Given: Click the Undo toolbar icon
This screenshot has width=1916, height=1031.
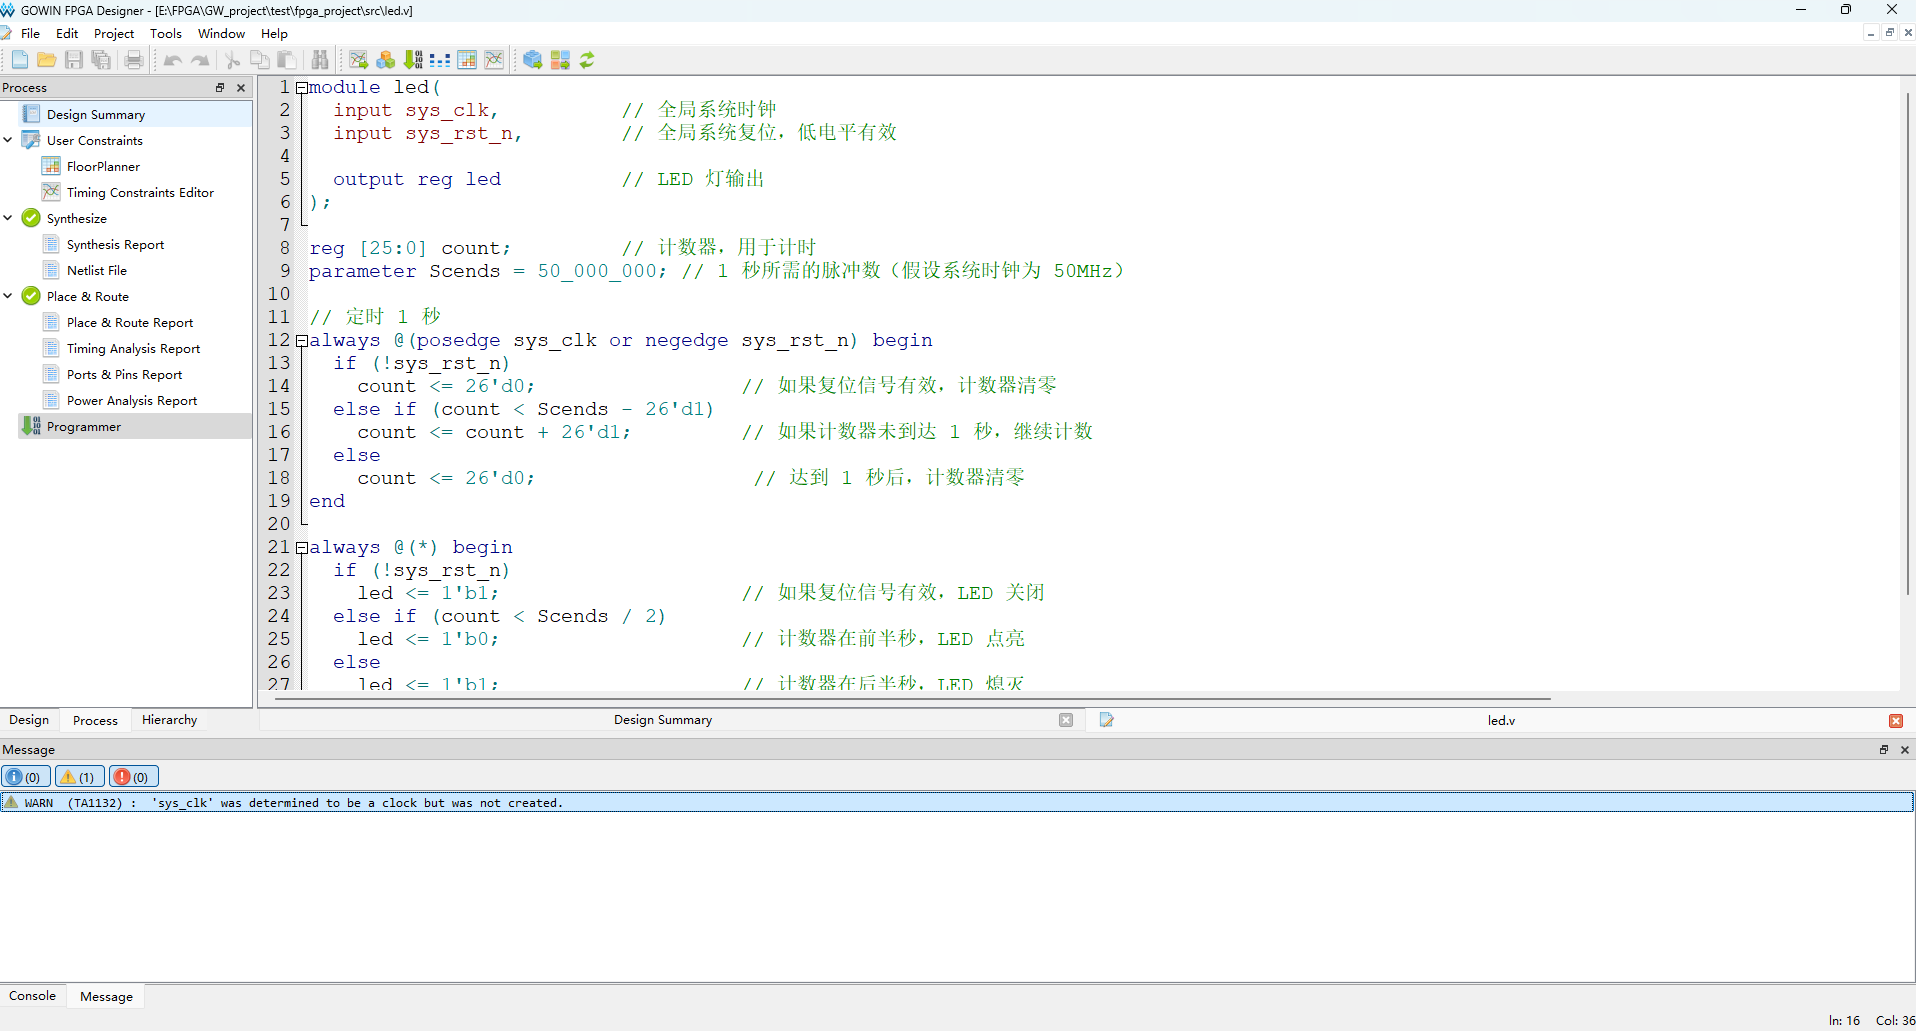Looking at the screenshot, I should (173, 60).
